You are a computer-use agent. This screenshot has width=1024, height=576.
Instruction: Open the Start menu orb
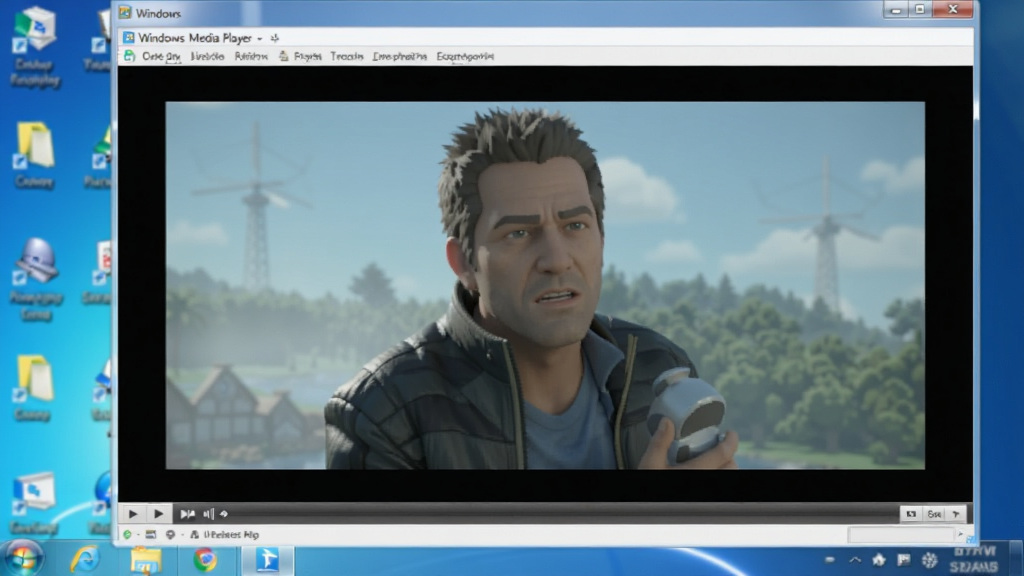coord(23,559)
